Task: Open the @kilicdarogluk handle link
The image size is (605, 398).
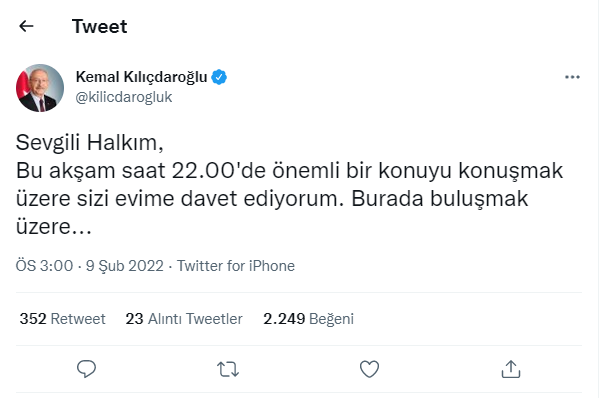Action: (x=124, y=97)
